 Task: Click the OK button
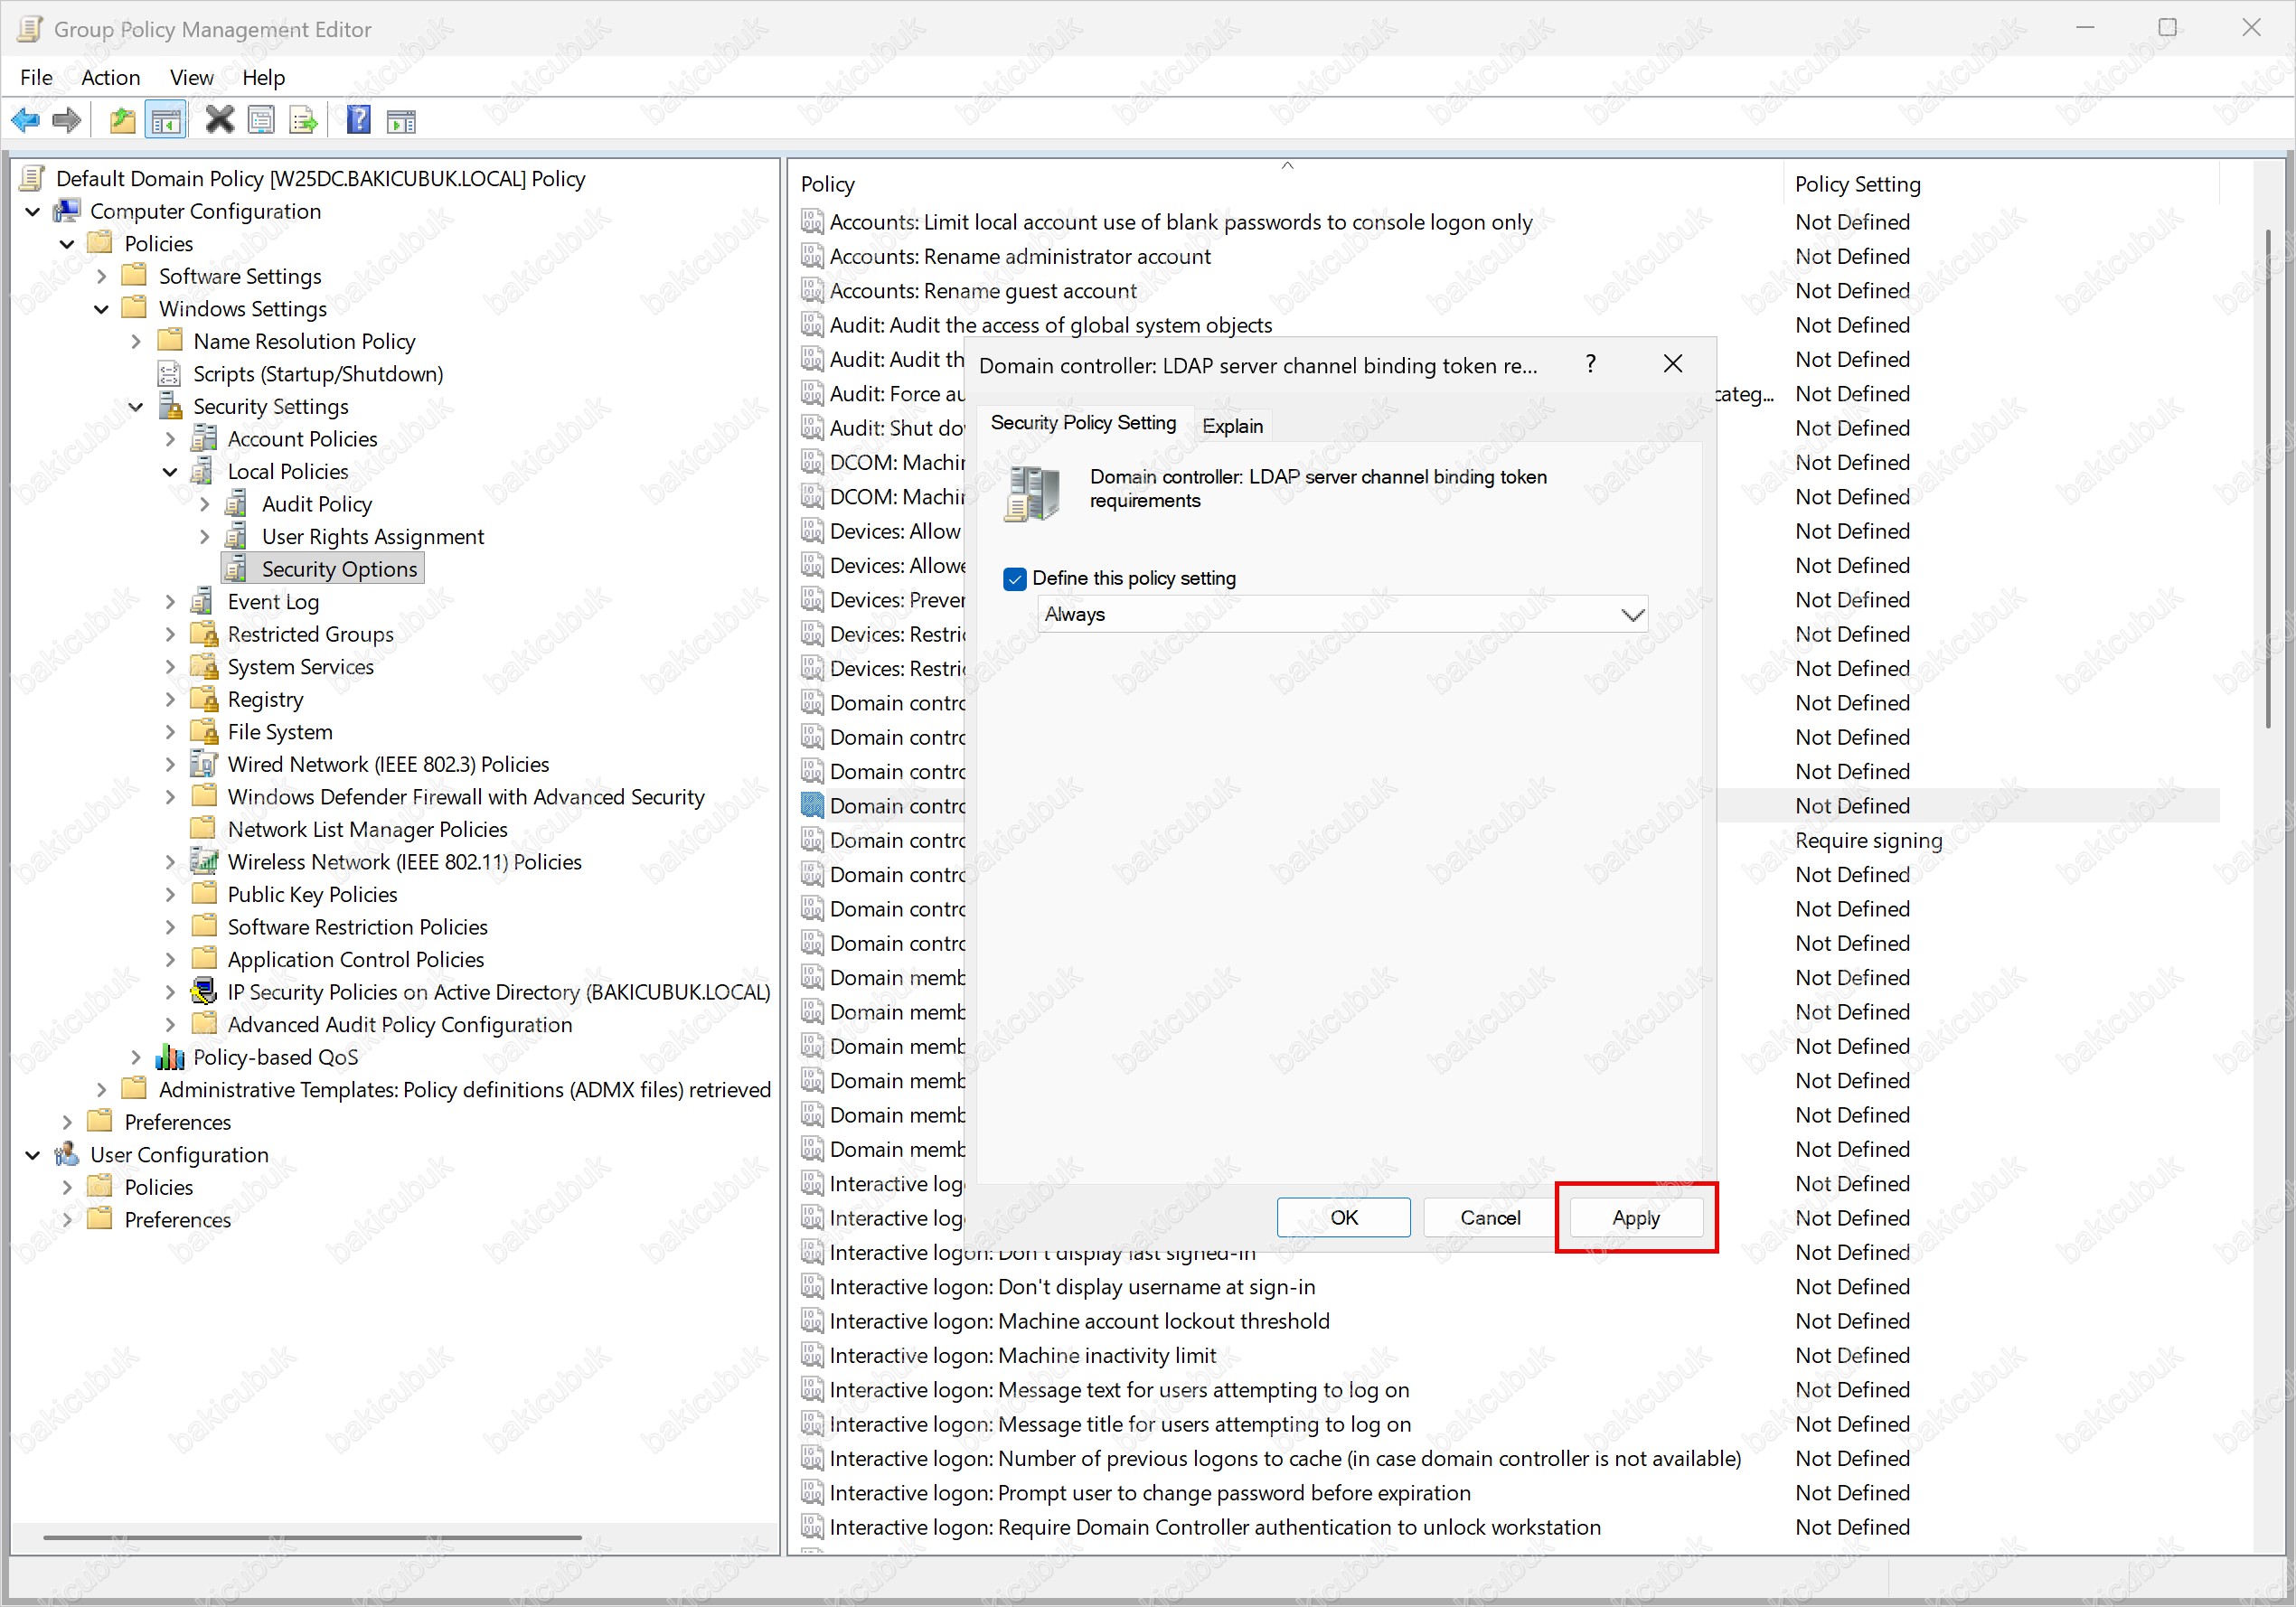coord(1343,1217)
